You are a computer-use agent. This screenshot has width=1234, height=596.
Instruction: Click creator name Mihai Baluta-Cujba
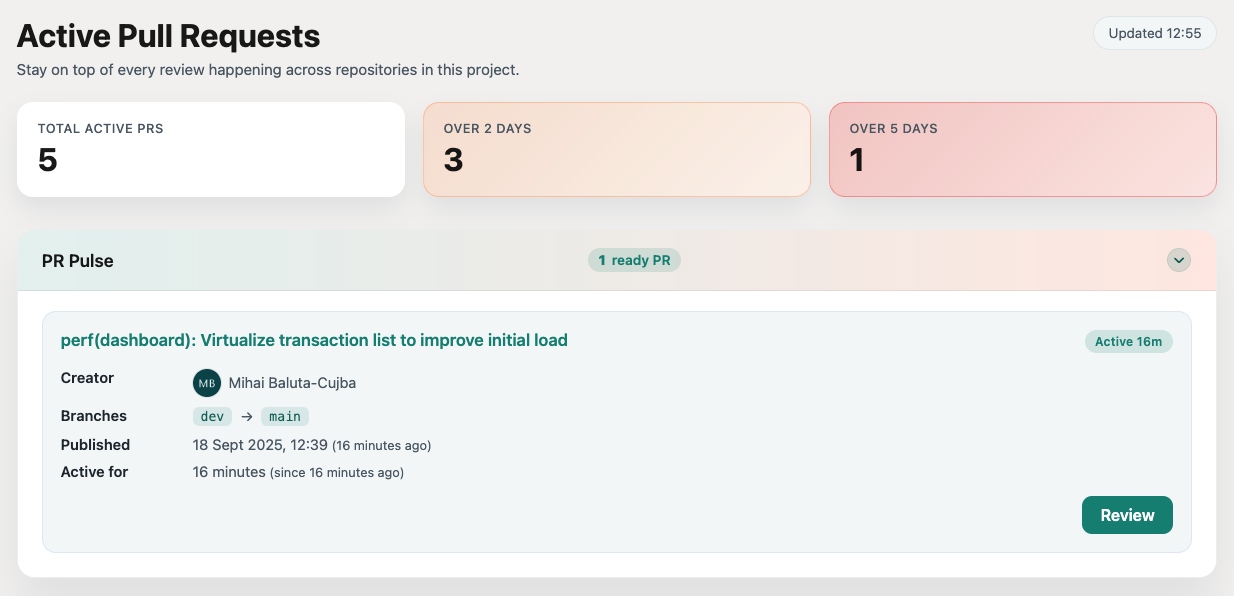click(292, 383)
